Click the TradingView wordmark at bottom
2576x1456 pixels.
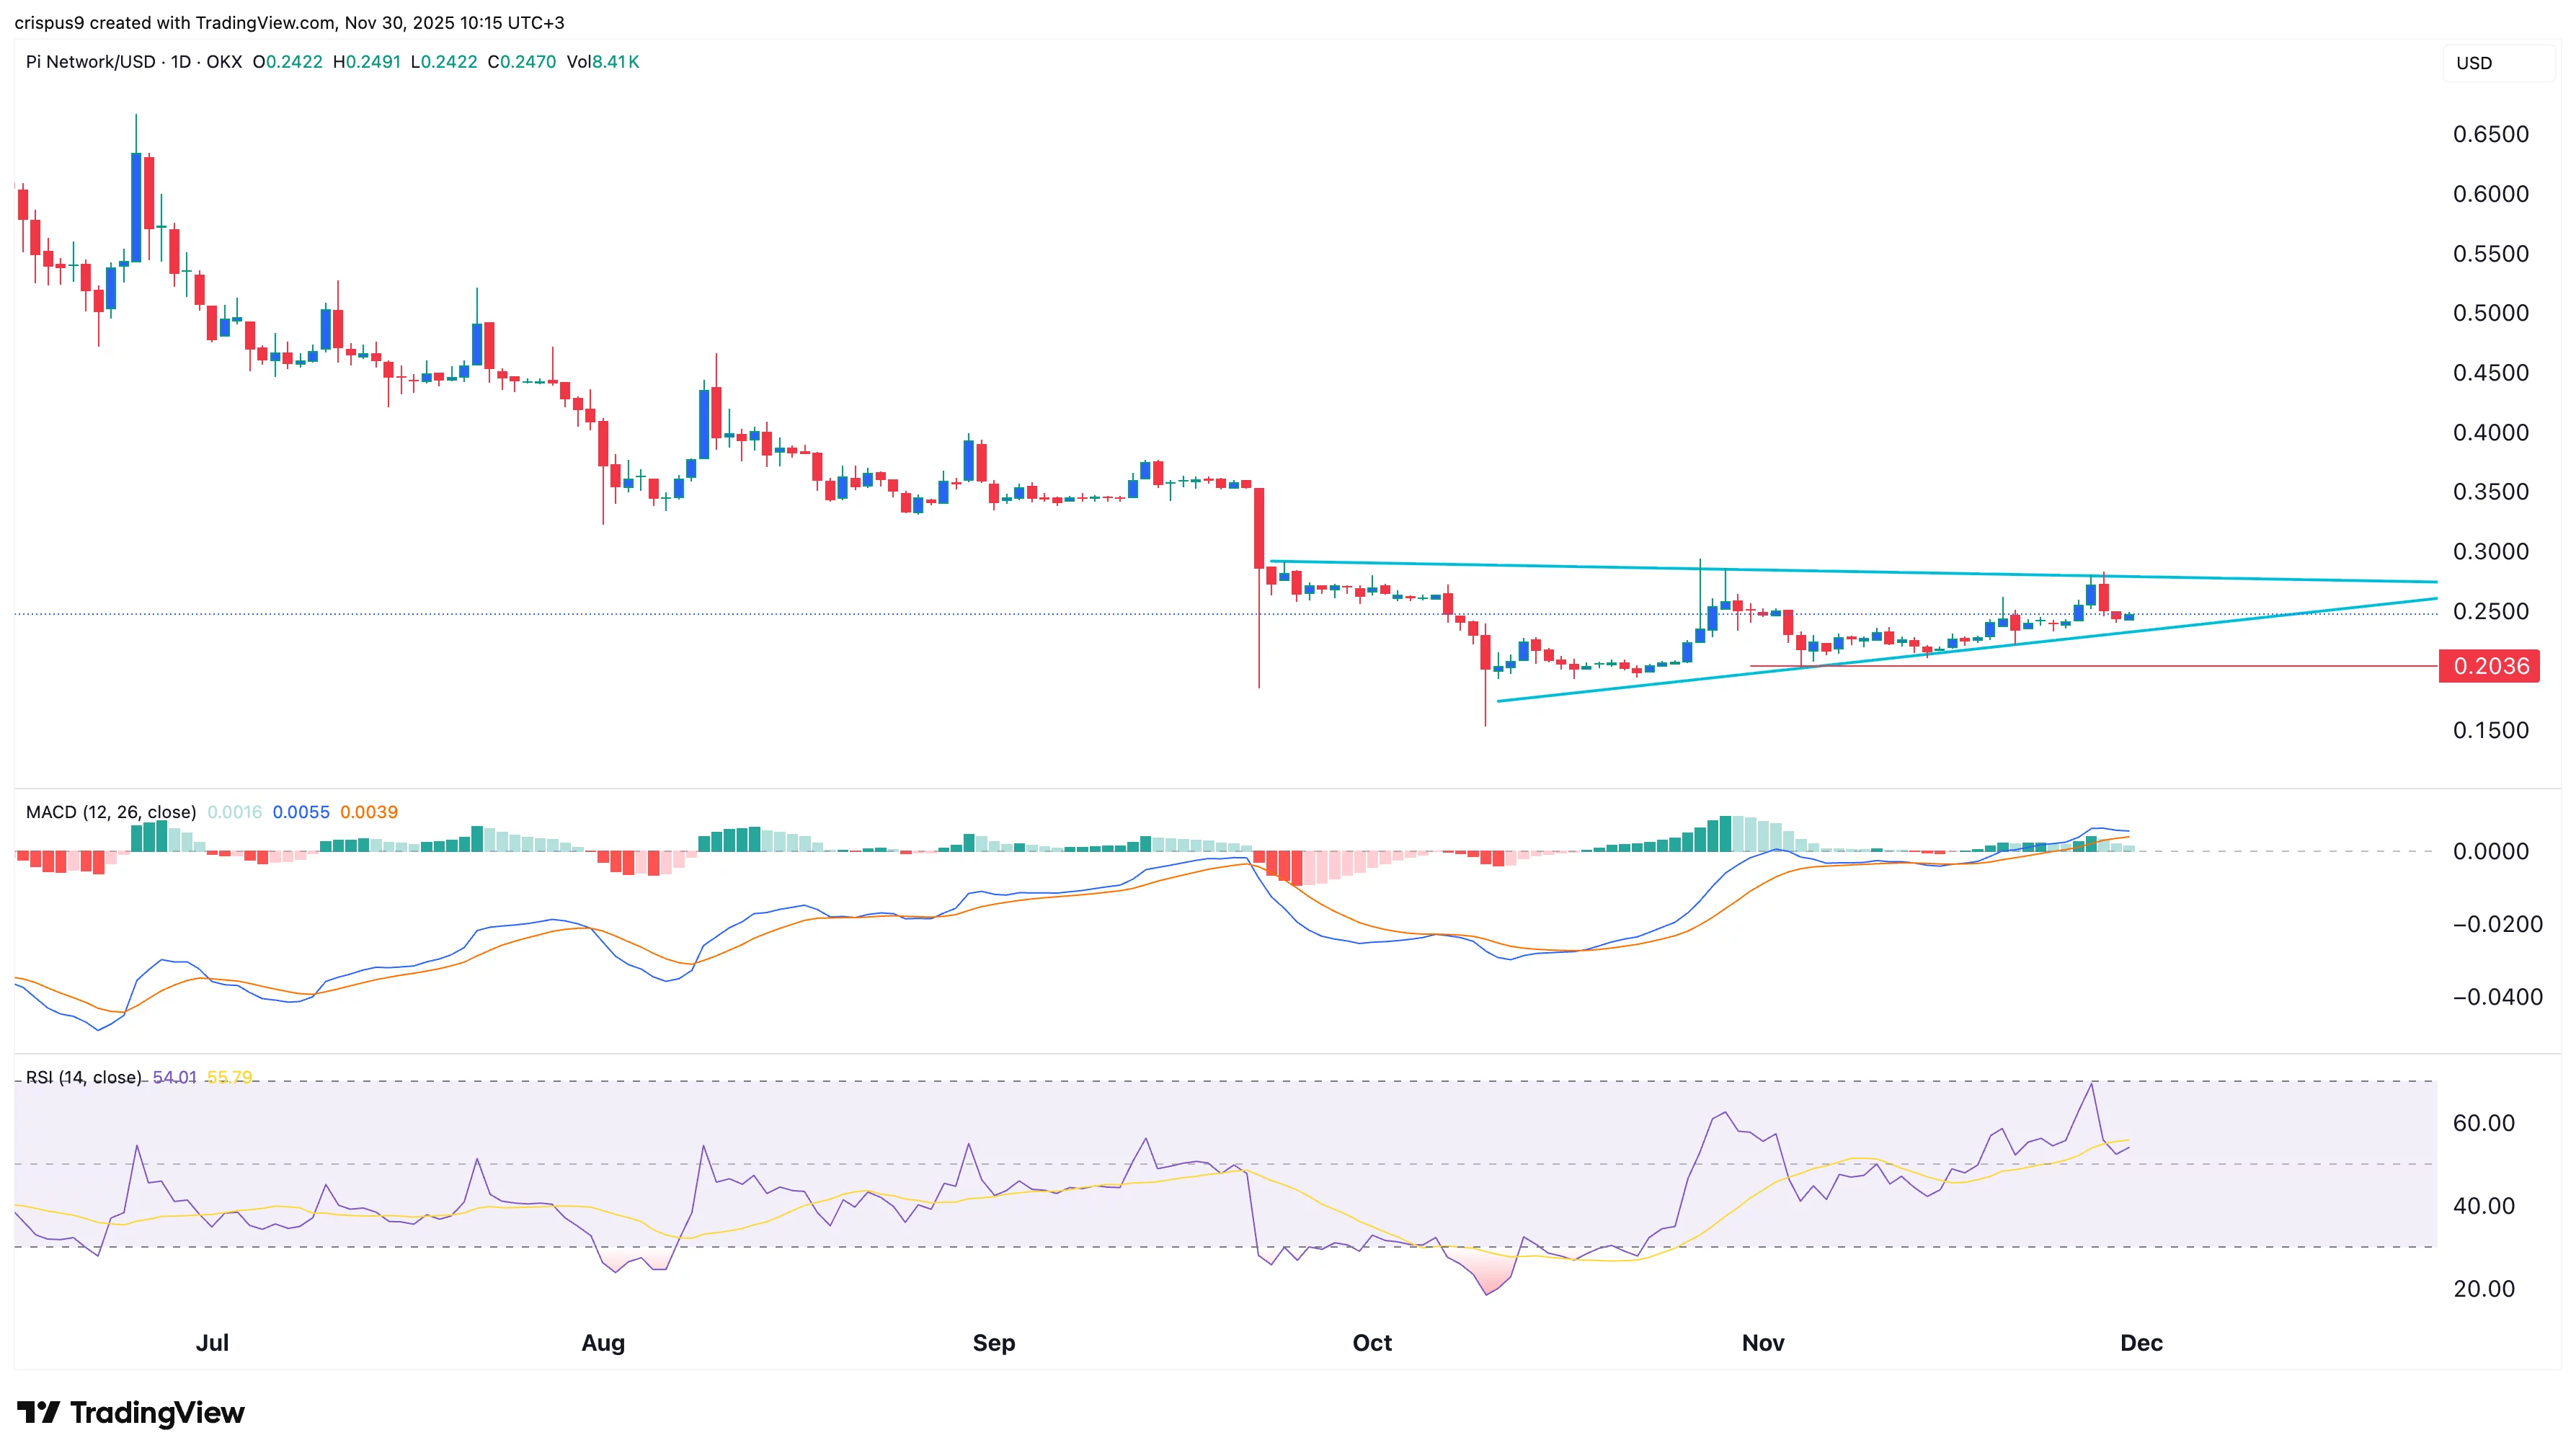158,1413
